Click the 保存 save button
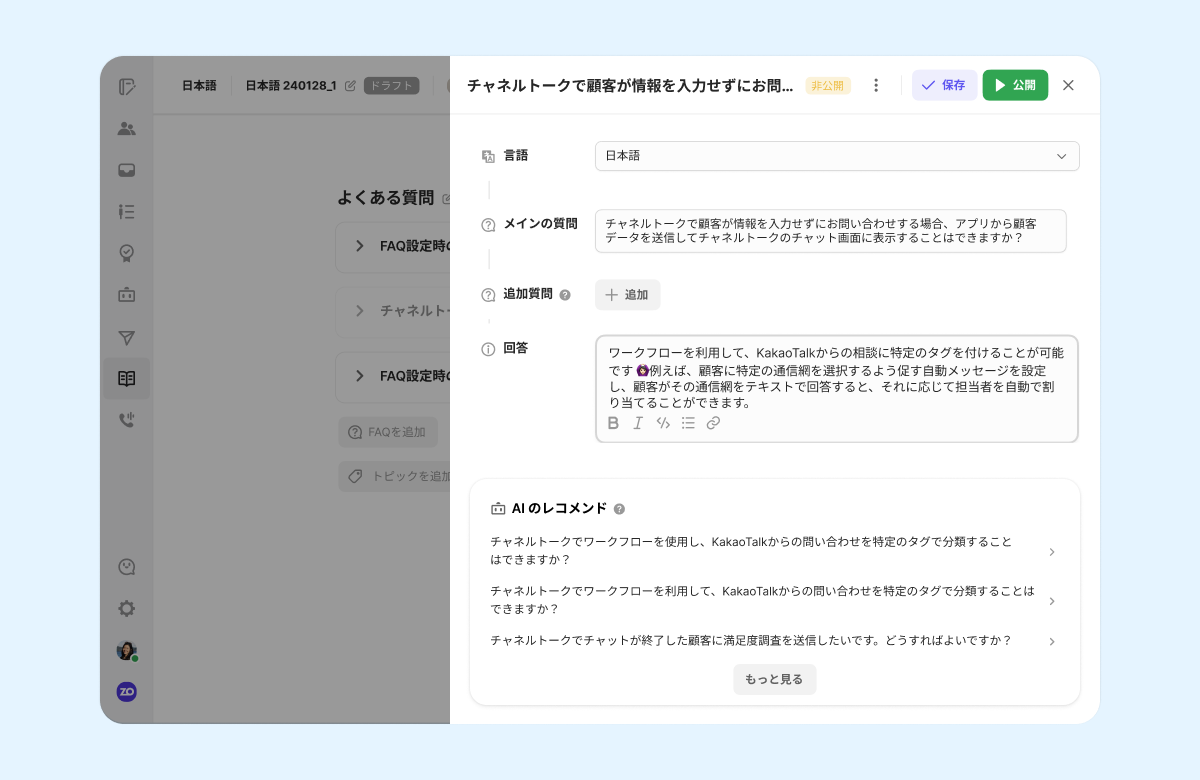 coord(944,85)
